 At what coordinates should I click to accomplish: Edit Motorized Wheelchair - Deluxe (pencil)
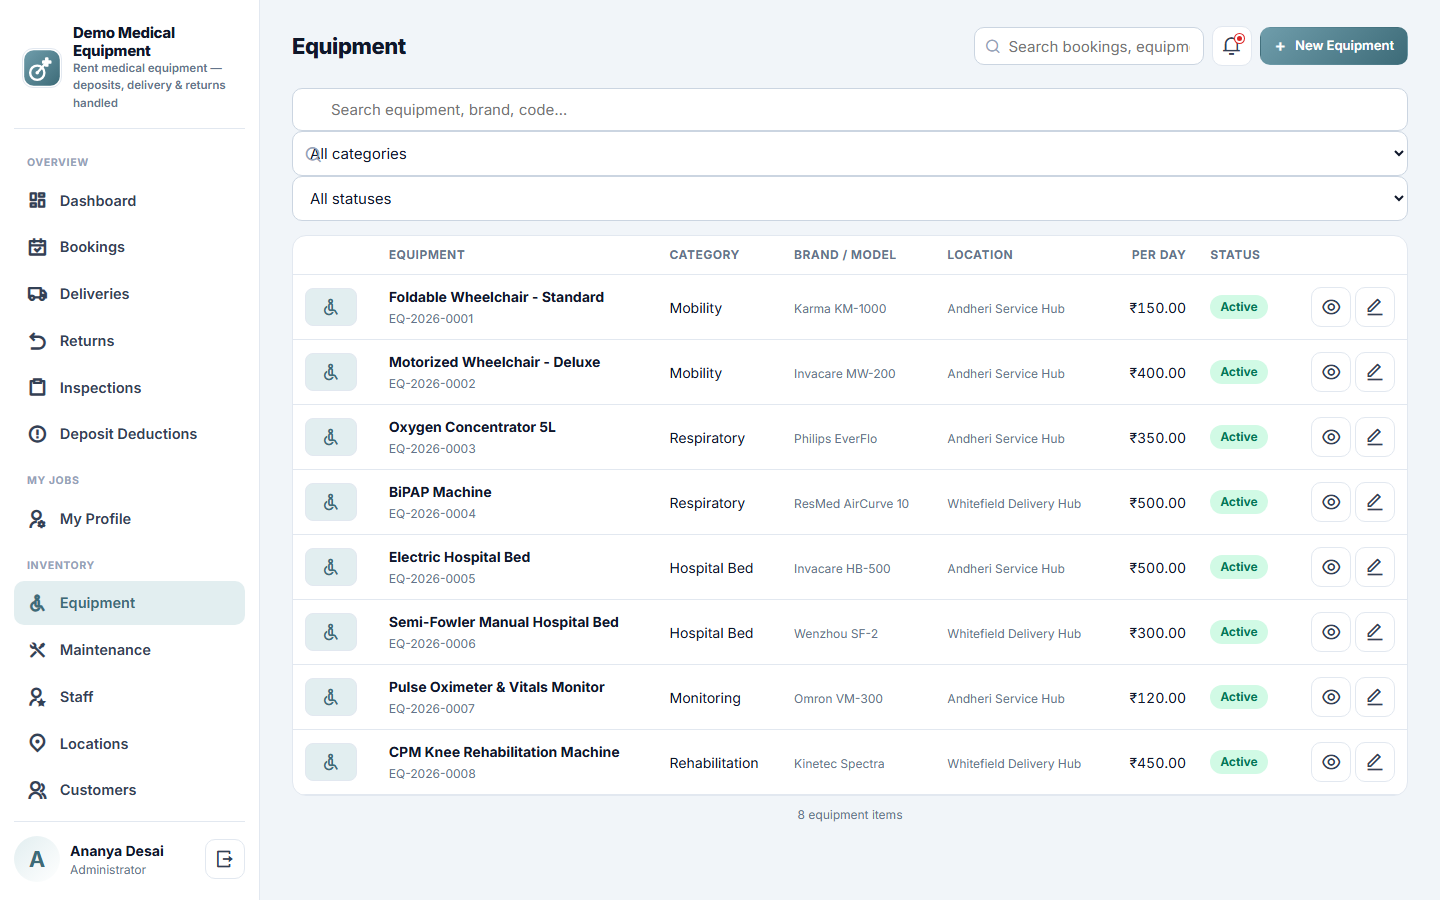(1375, 372)
